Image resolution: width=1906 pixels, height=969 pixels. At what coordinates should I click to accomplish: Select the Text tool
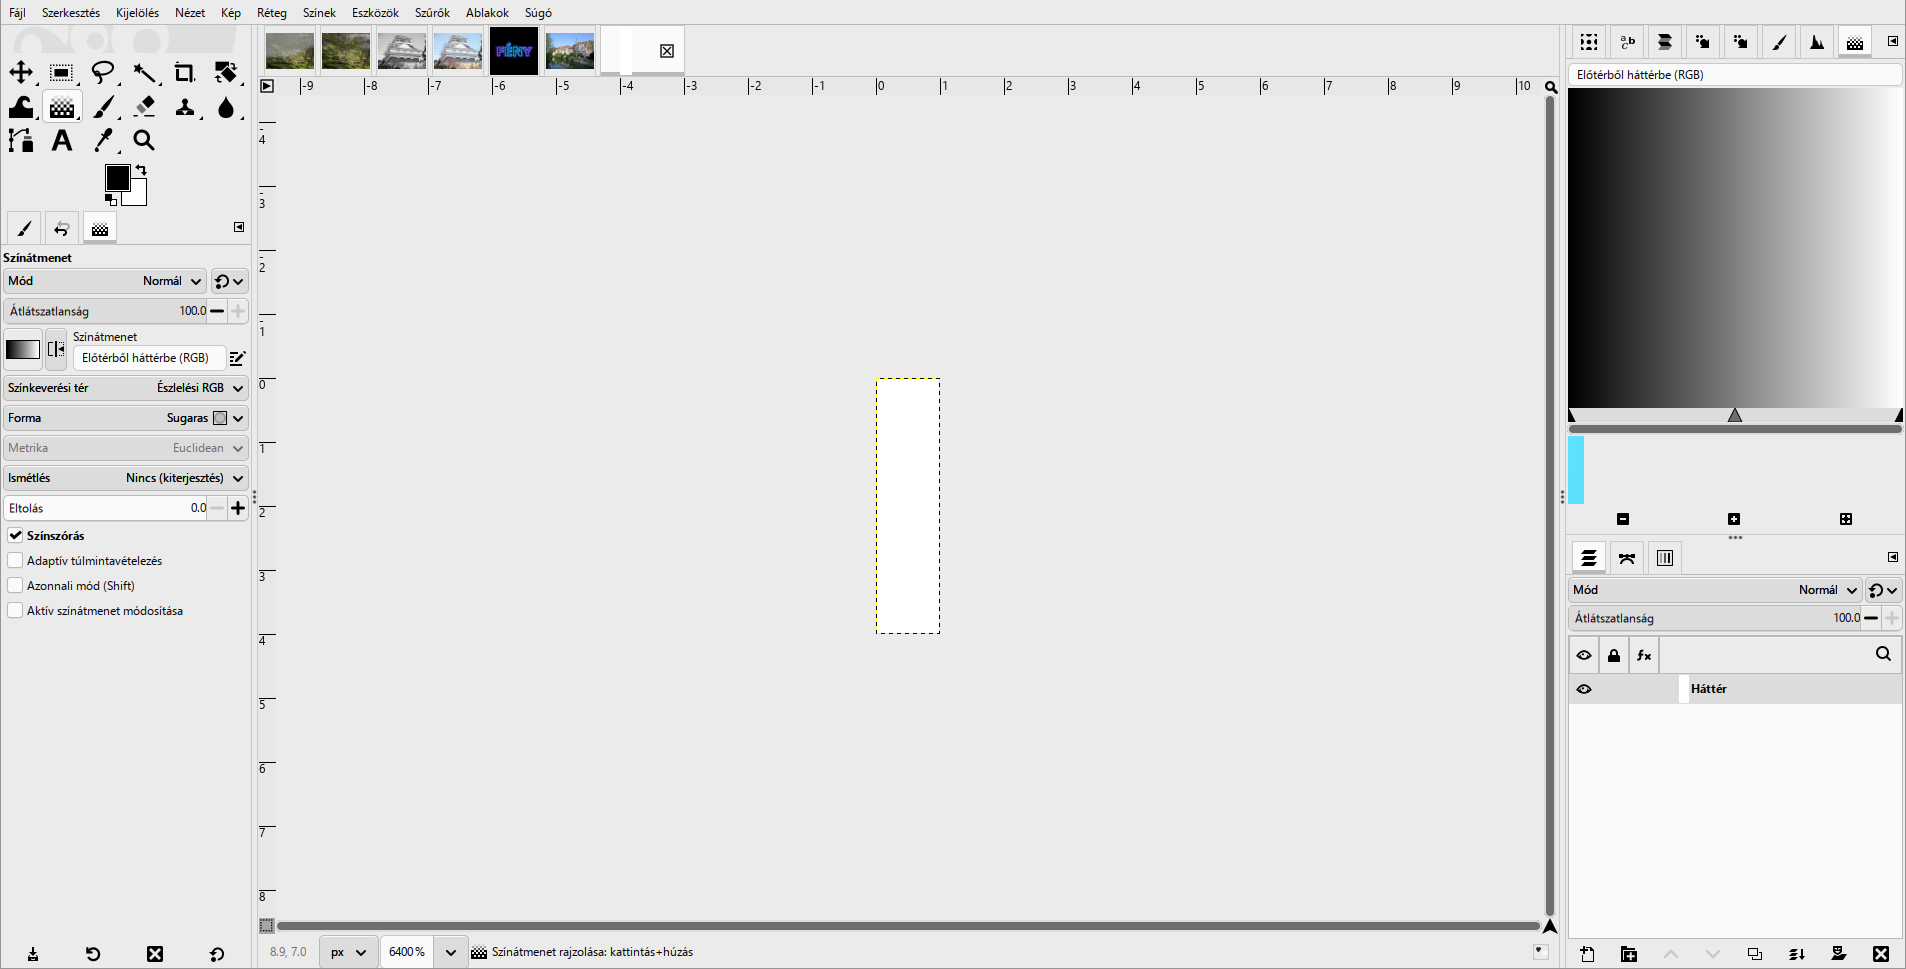point(62,141)
